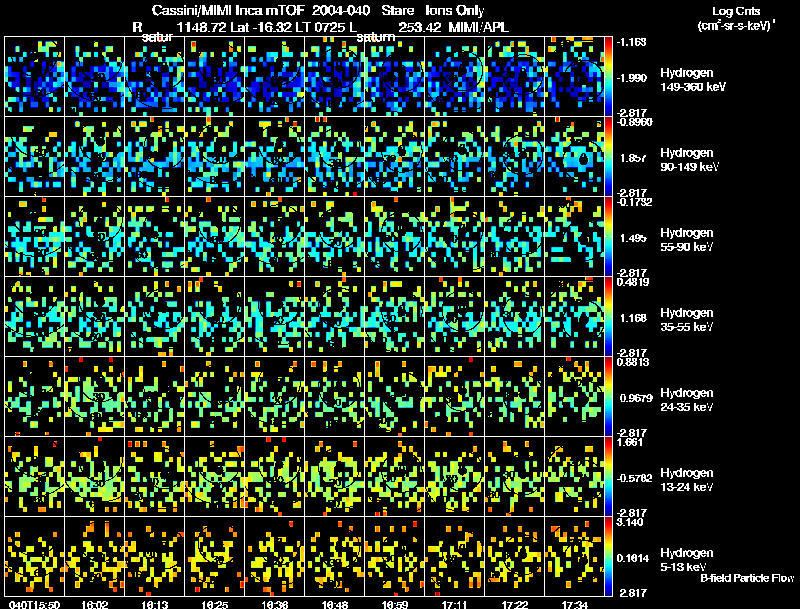Click the '16:25' time label

(215, 604)
